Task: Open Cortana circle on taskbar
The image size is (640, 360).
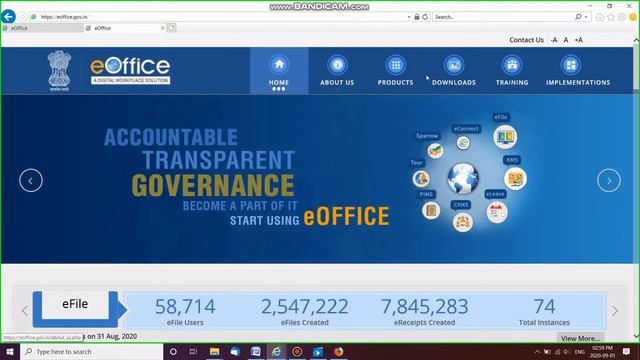Action: [173, 351]
